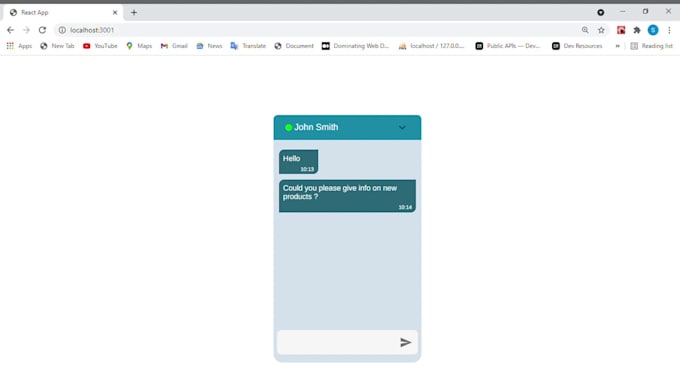Reload the page
This screenshot has height=368, width=680.
click(42, 30)
